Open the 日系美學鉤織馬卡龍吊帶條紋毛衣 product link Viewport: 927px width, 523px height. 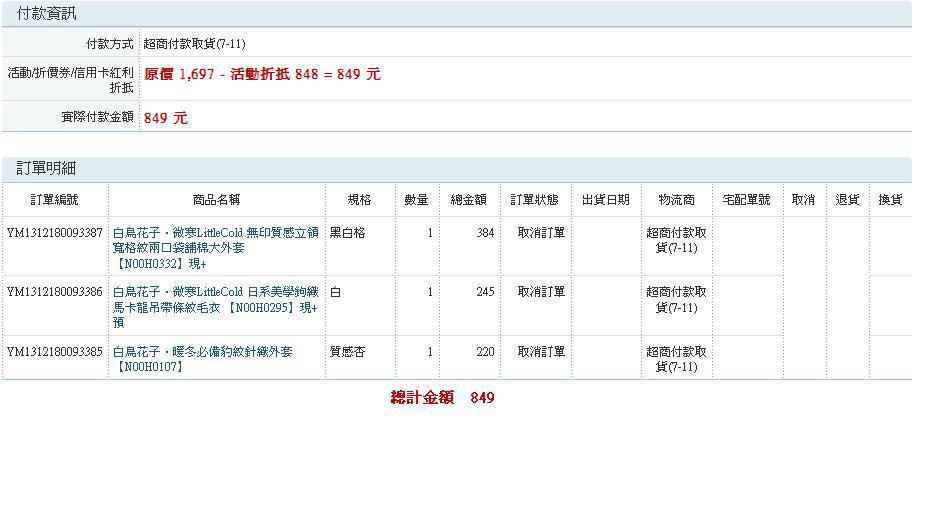pyautogui.click(x=216, y=307)
